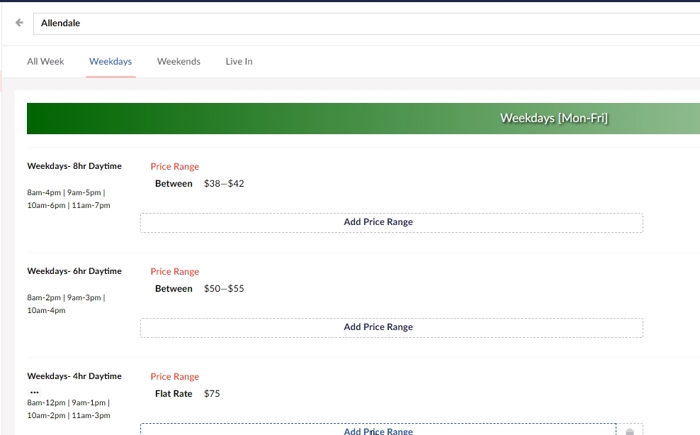Viewport: 700px width, 435px height.
Task: Select the 8am-2pm | 9am-3pm time slots text
Action: (x=66, y=297)
